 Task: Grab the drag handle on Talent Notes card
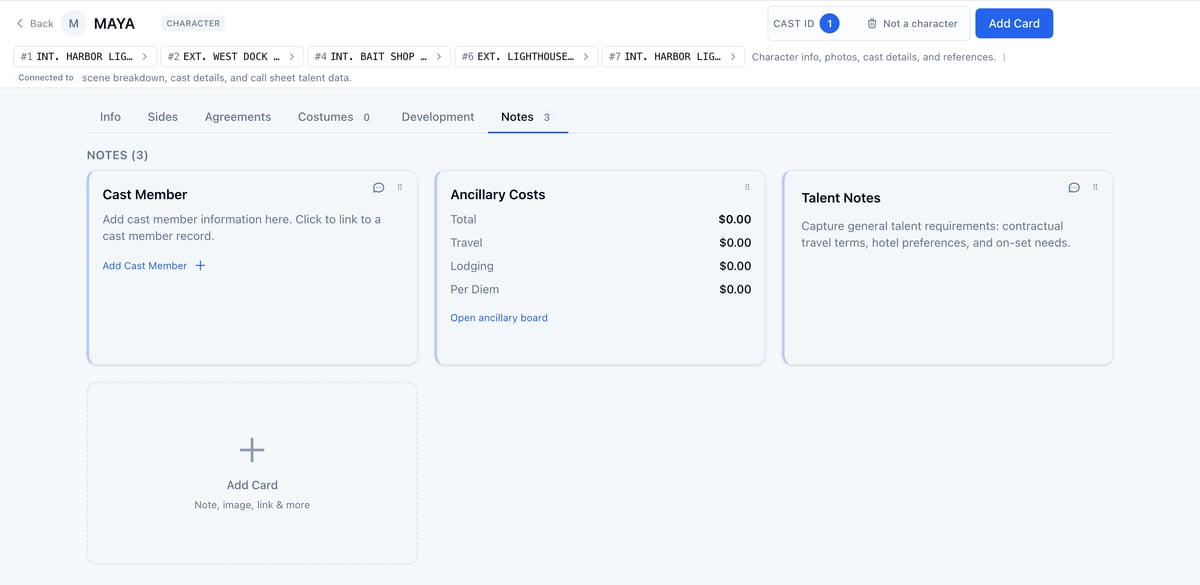click(x=1095, y=187)
